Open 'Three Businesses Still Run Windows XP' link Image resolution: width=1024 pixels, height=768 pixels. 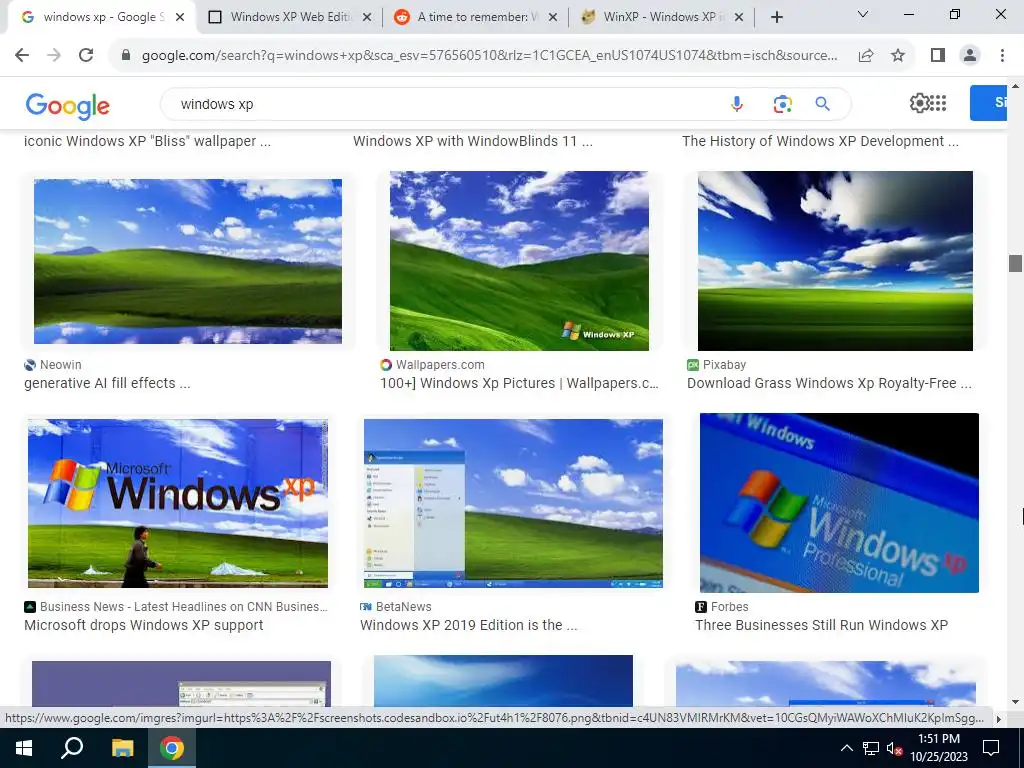tap(822, 625)
